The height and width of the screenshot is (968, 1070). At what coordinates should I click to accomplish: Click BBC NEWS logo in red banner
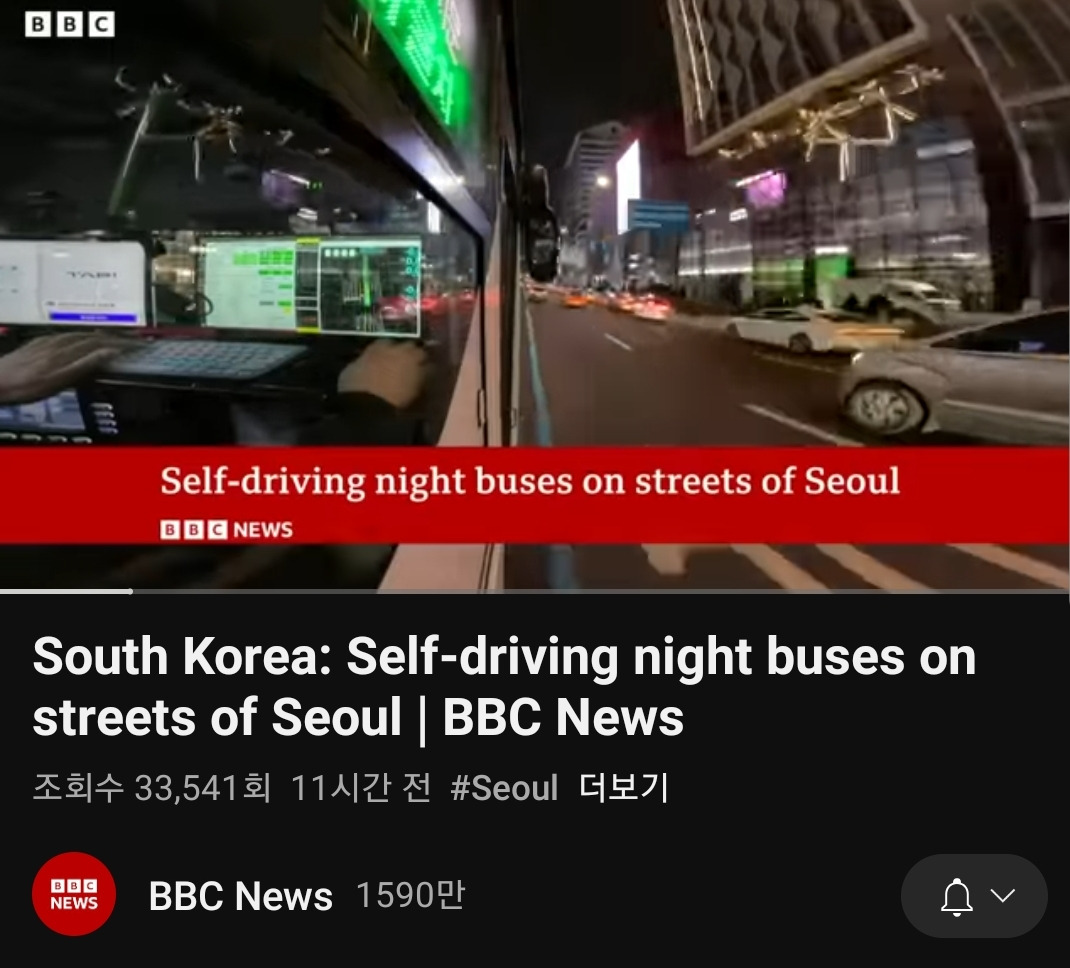coord(227,529)
